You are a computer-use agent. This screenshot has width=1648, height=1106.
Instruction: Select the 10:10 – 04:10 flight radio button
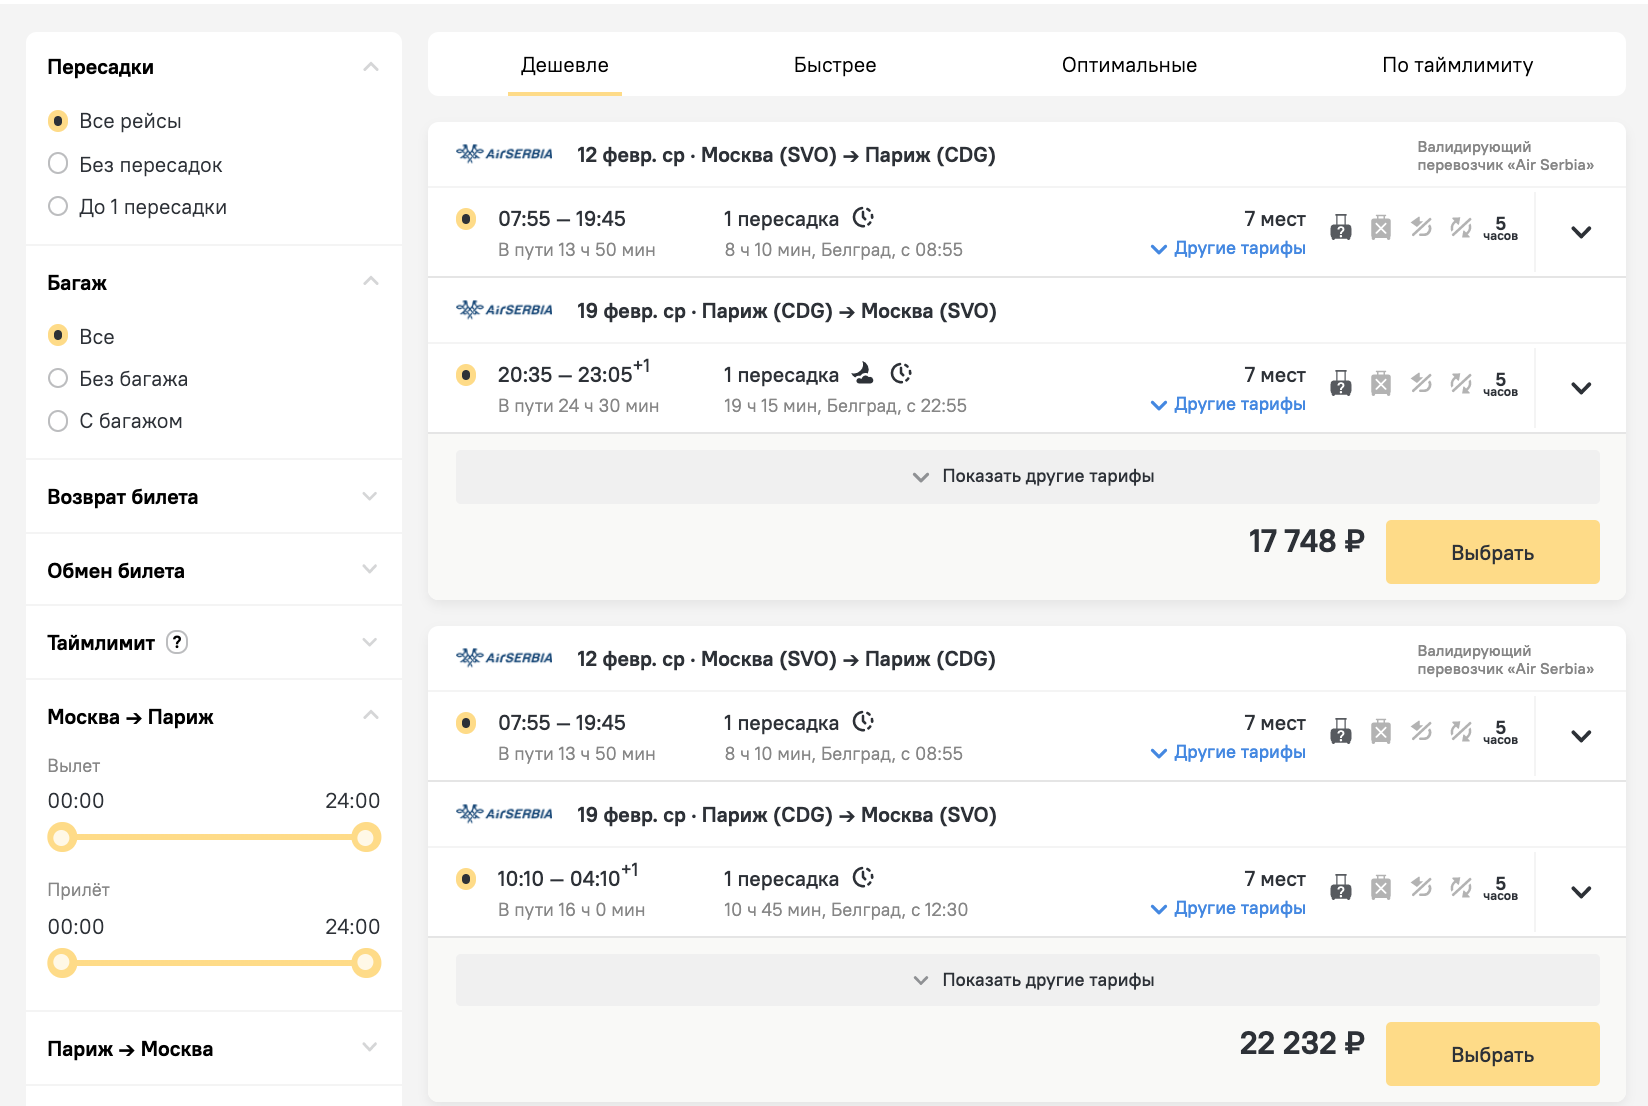click(x=466, y=879)
